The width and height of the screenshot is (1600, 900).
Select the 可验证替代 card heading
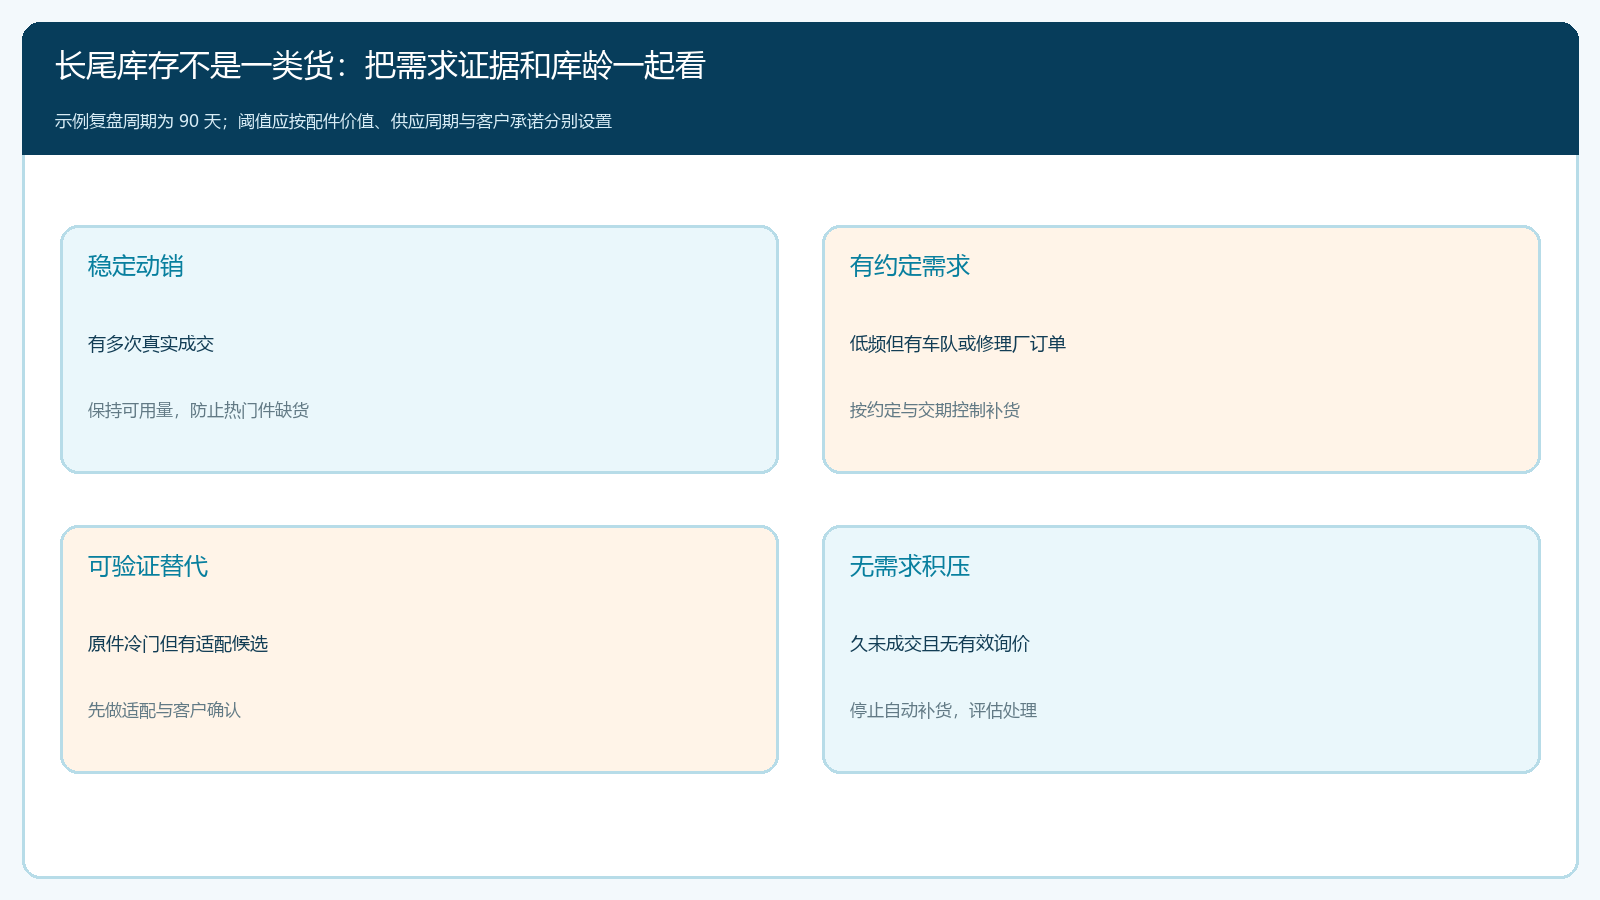click(x=148, y=566)
